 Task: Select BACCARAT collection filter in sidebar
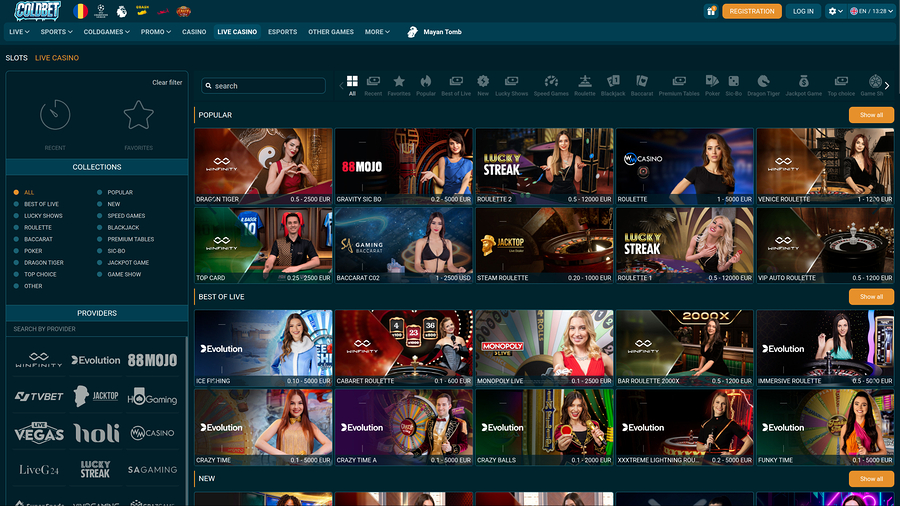33,239
